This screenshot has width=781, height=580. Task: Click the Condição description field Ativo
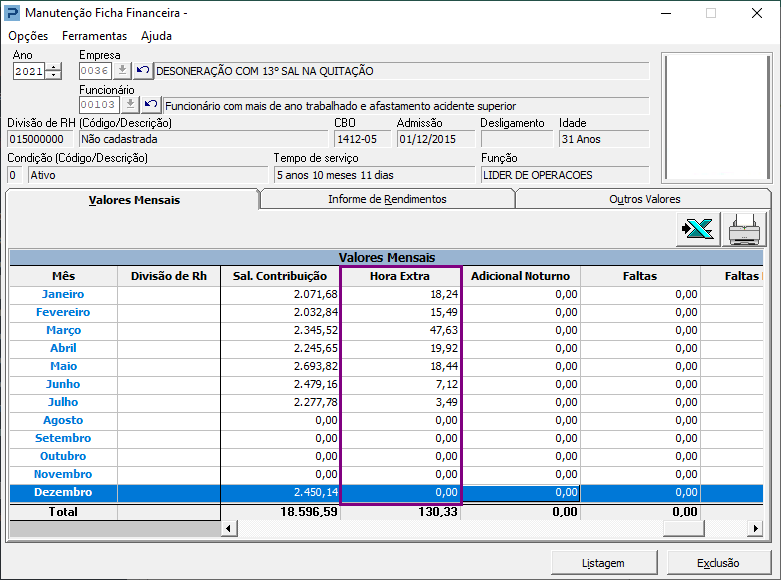[x=147, y=175]
